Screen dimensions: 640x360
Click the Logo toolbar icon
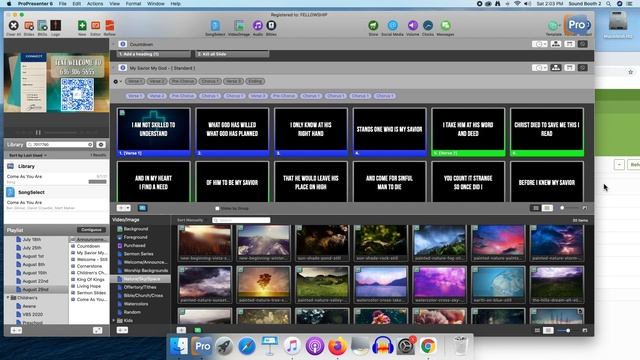pyautogui.click(x=56, y=26)
